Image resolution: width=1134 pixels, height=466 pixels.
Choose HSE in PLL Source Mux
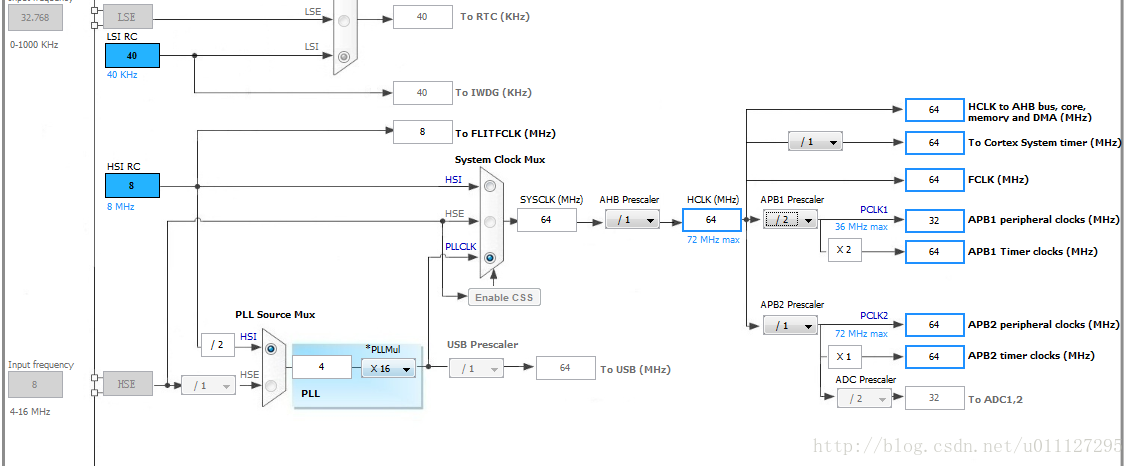point(271,385)
